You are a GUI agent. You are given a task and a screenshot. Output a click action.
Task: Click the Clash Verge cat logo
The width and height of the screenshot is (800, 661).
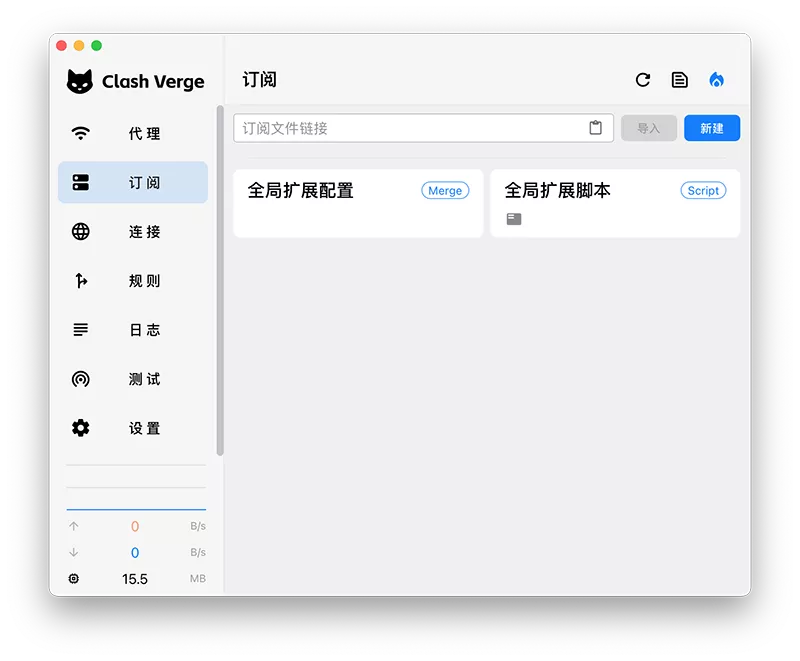80,81
